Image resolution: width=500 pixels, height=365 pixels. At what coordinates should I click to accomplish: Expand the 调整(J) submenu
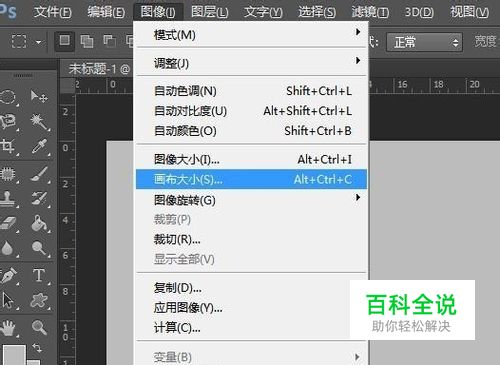(251, 63)
